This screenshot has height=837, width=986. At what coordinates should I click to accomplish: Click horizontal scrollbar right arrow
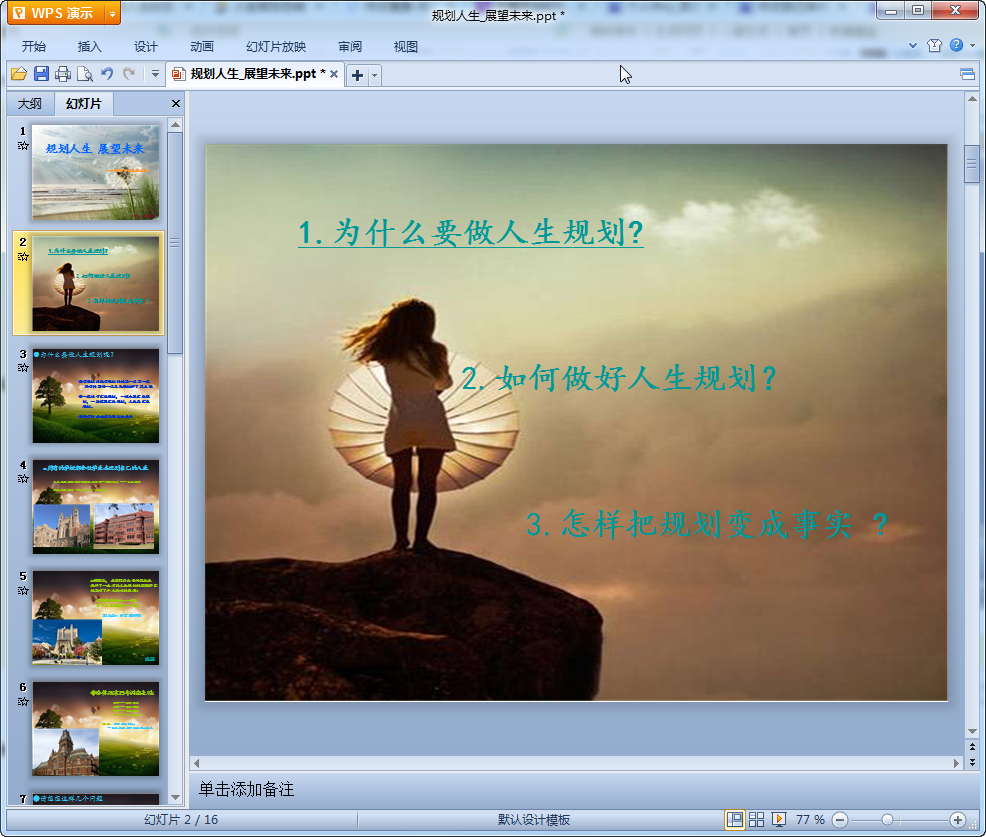click(956, 763)
